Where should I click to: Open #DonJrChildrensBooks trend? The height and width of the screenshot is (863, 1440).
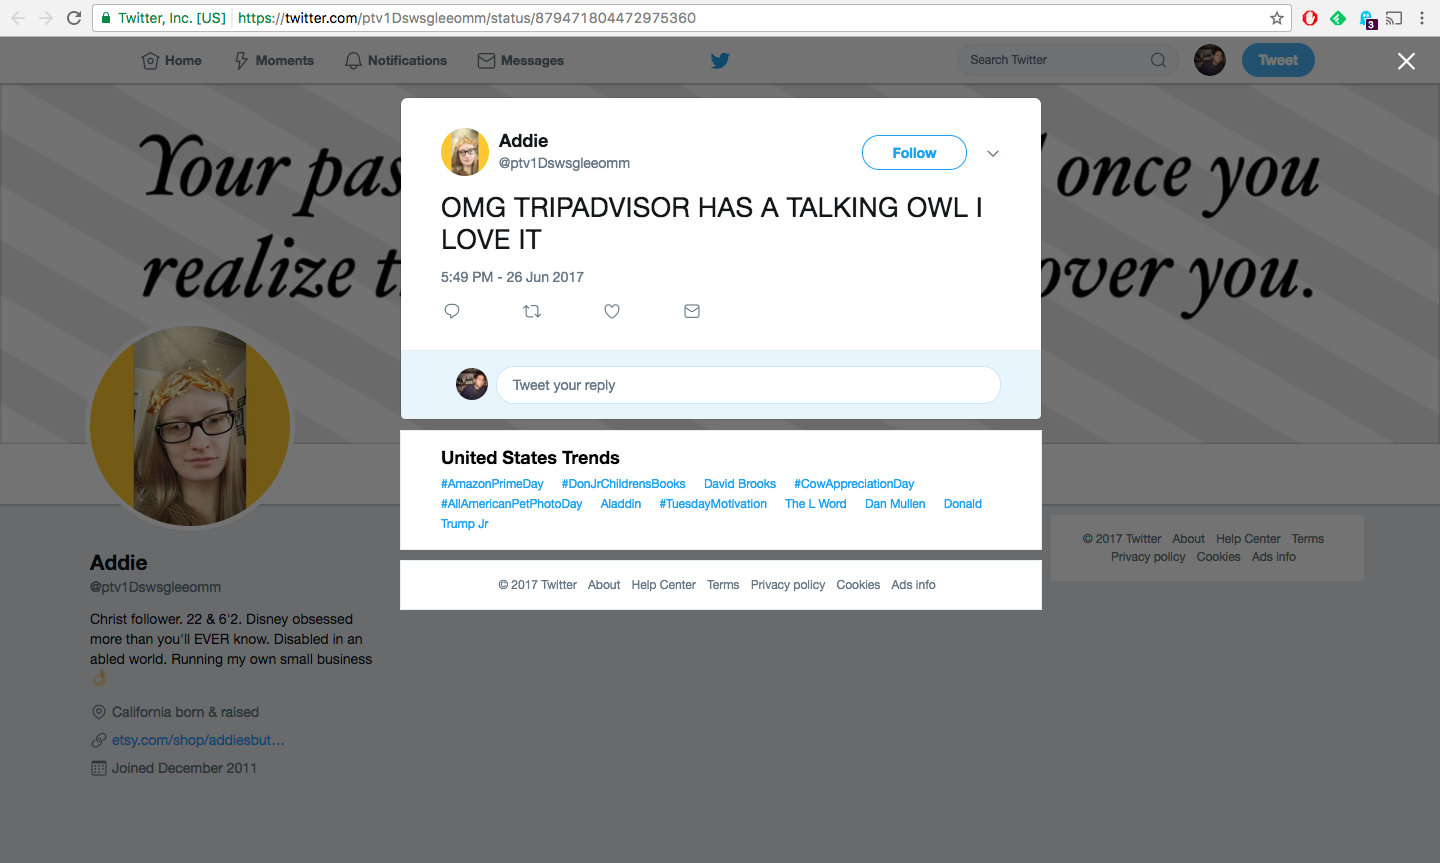click(x=623, y=484)
